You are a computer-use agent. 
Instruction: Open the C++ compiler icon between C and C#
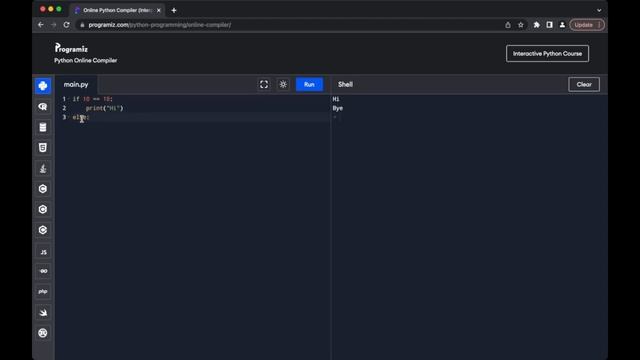pyautogui.click(x=43, y=209)
